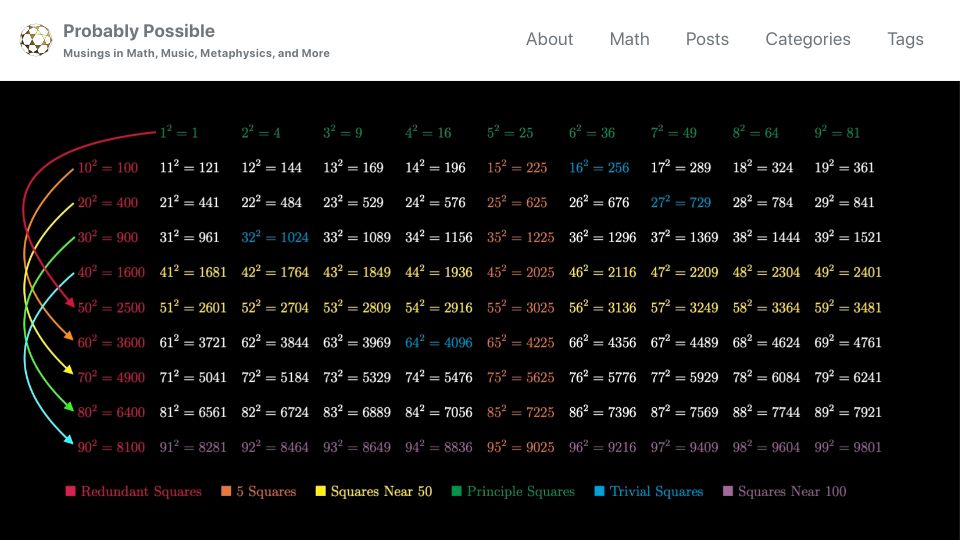This screenshot has width=960, height=540.
Task: Click the equation 91² = 8281
Action: click(x=193, y=447)
